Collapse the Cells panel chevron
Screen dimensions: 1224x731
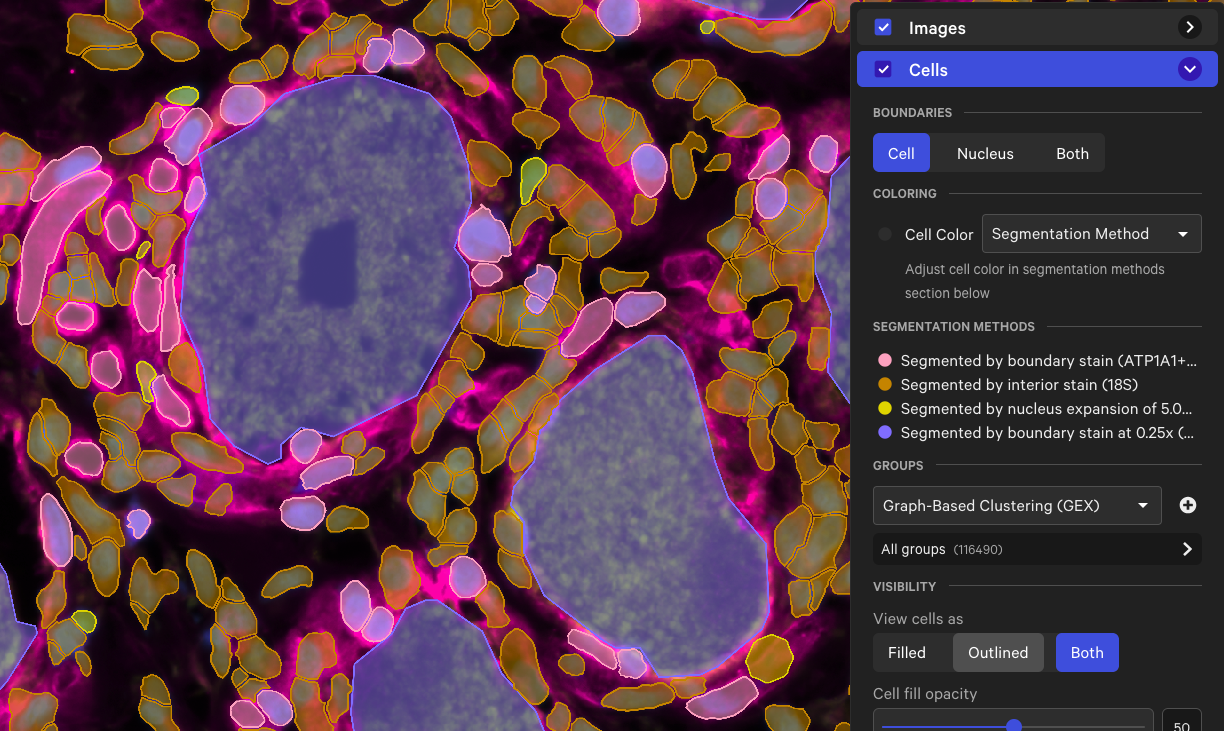(1189, 69)
